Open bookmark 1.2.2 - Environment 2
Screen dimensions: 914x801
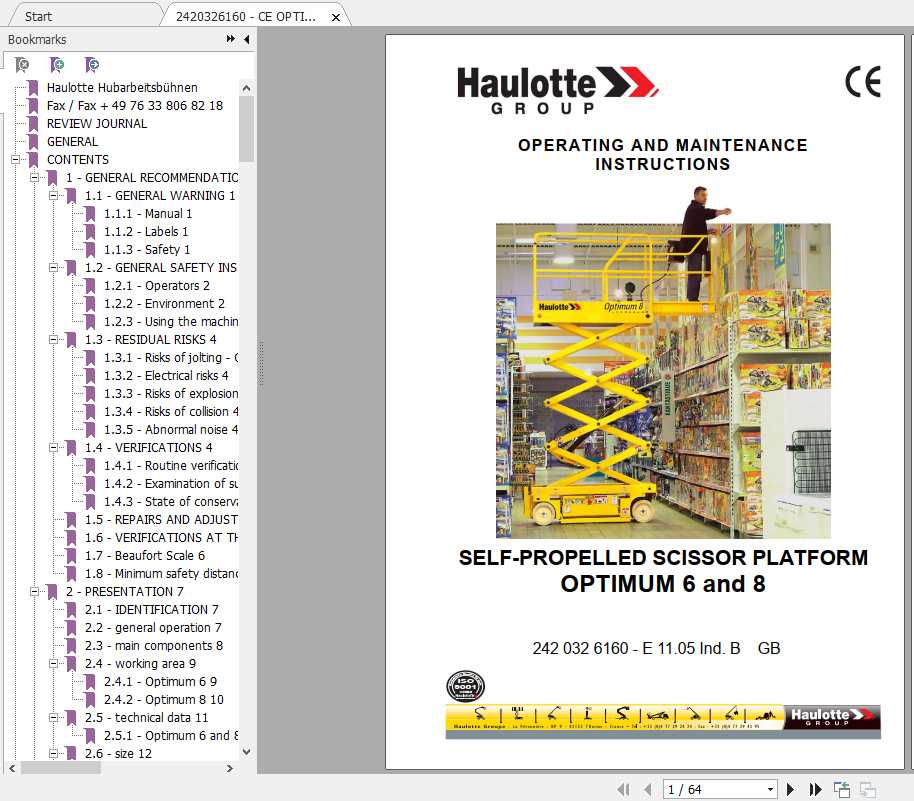point(164,304)
